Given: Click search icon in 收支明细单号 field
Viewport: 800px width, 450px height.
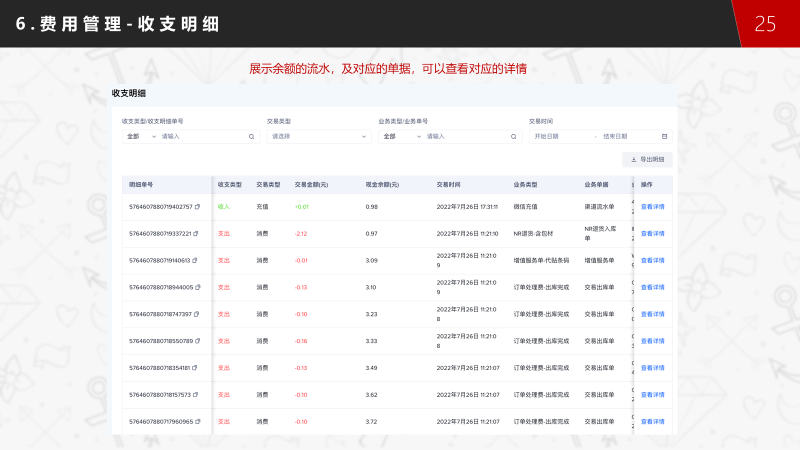Looking at the screenshot, I should pos(251,136).
